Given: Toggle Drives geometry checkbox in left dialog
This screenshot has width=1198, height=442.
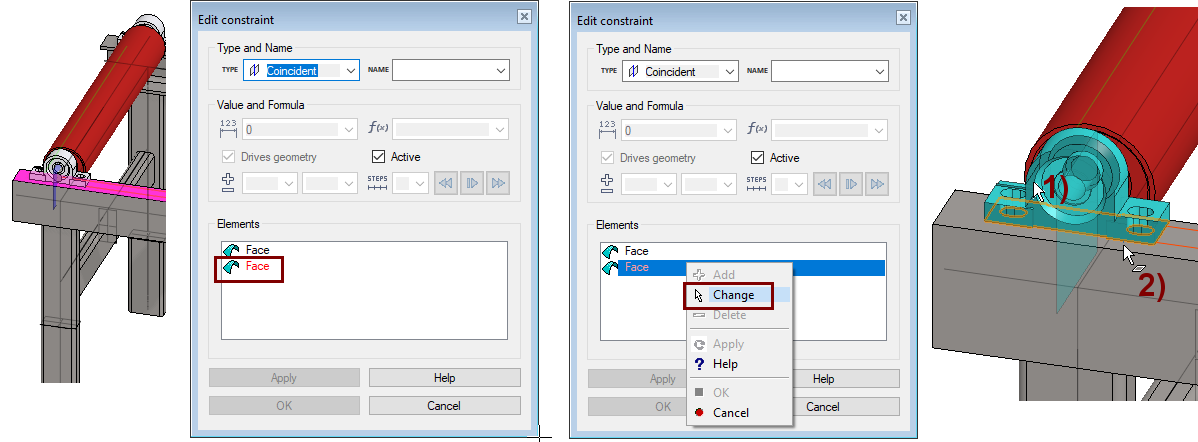Looking at the screenshot, I should tap(227, 157).
